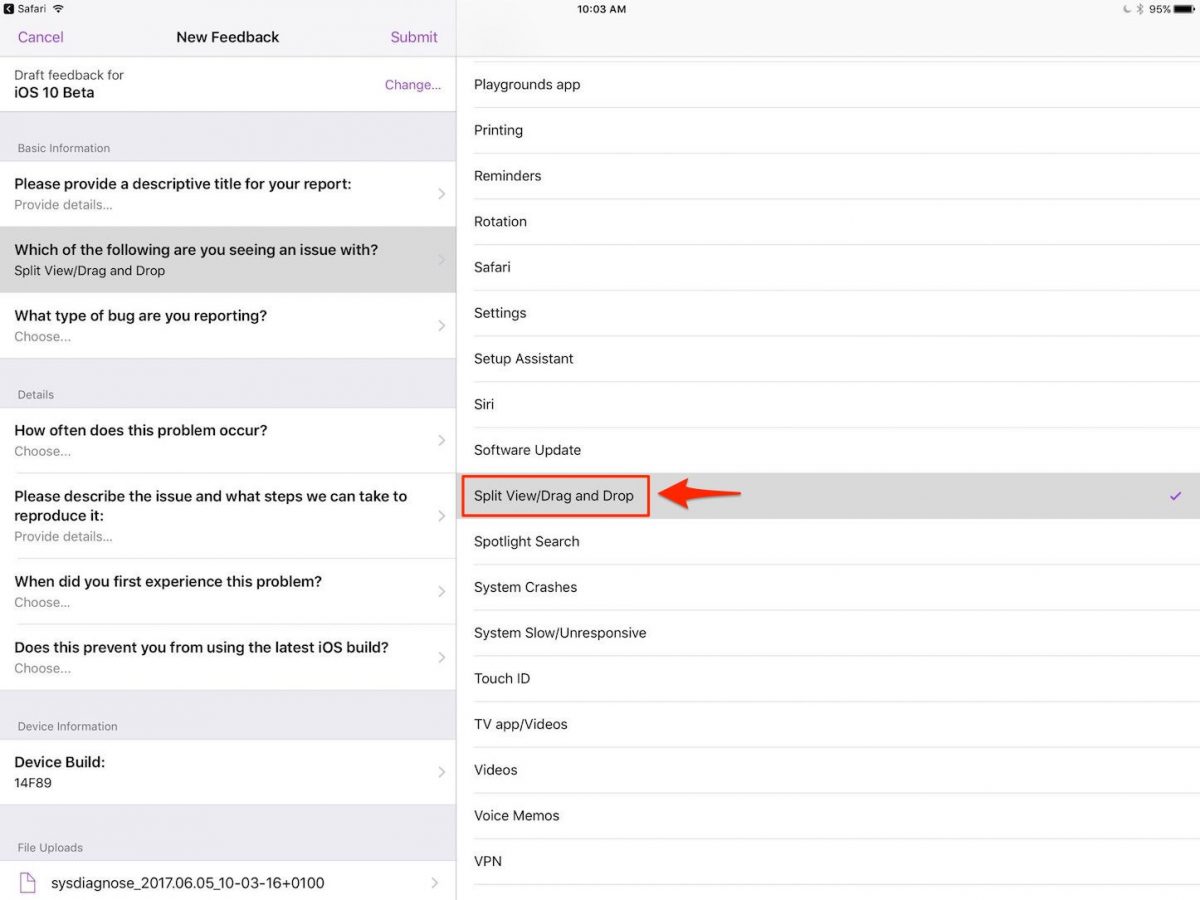1200x900 pixels.
Task: Tap the Cancel button
Action: pyautogui.click(x=40, y=37)
